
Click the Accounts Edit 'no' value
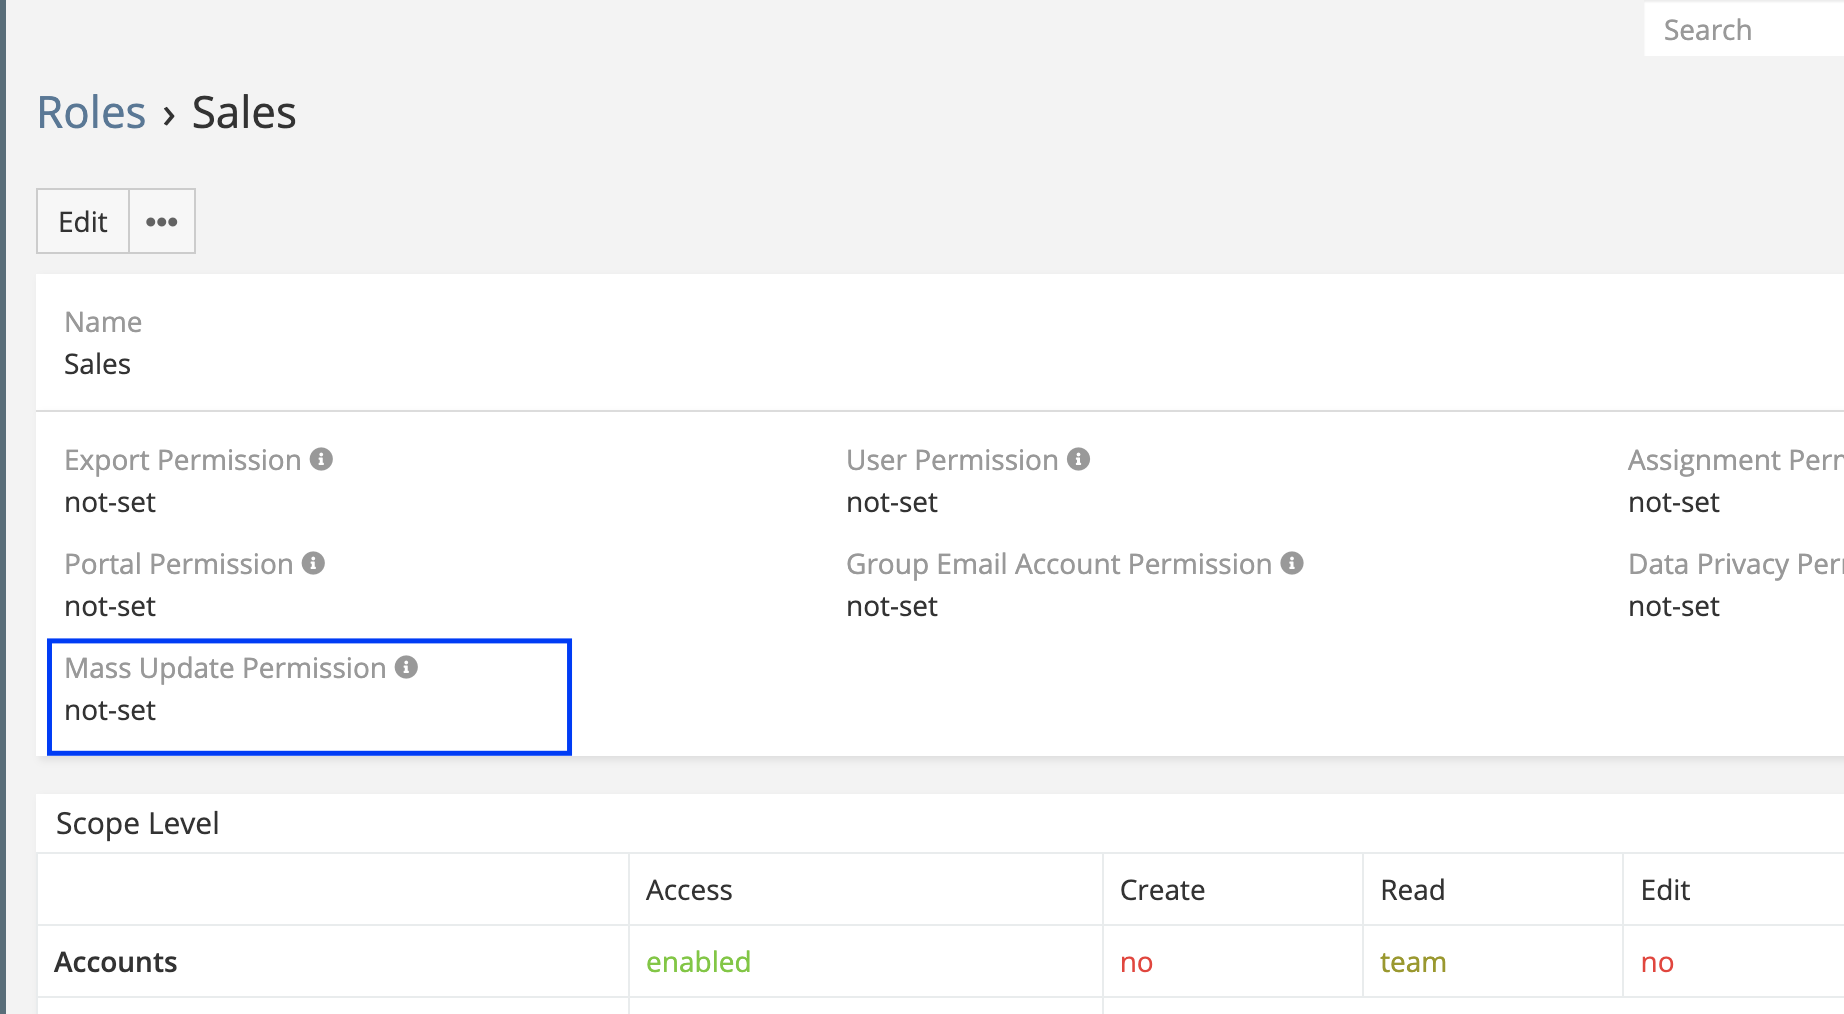1657,962
